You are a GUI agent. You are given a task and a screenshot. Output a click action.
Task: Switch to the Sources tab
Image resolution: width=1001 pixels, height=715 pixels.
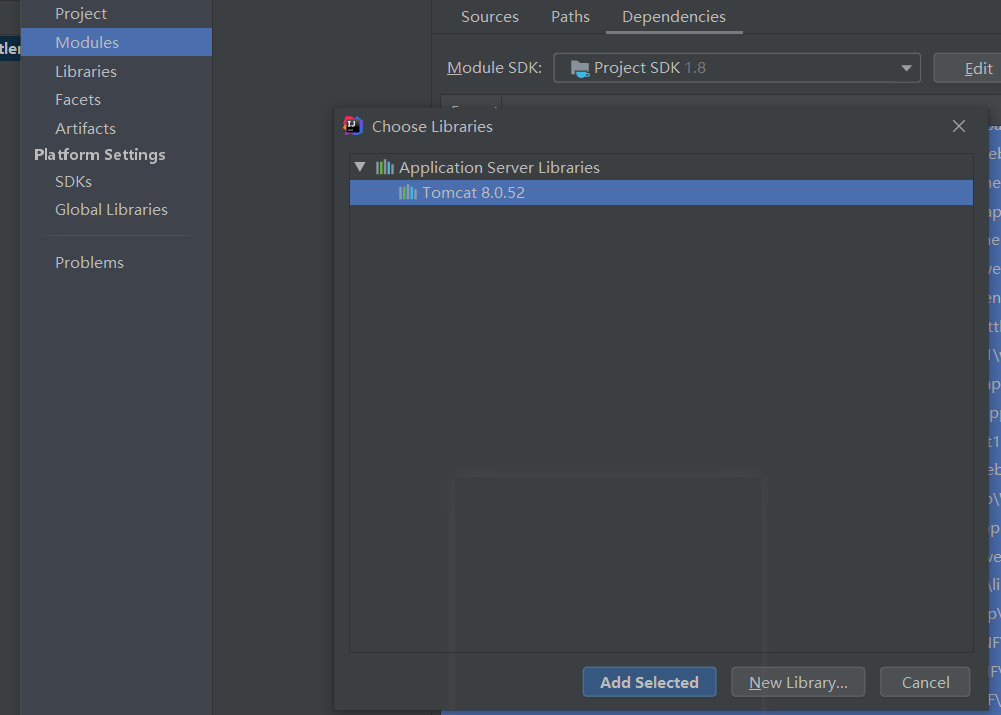[x=490, y=17]
